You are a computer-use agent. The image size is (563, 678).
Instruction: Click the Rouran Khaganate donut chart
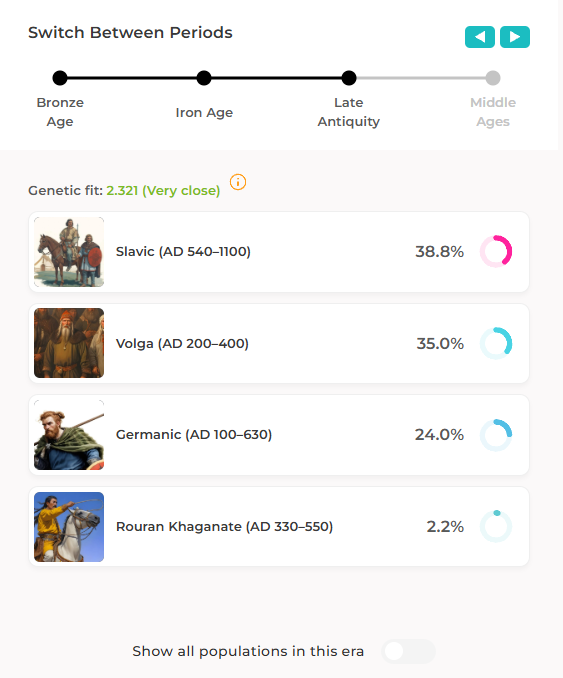[x=496, y=526]
